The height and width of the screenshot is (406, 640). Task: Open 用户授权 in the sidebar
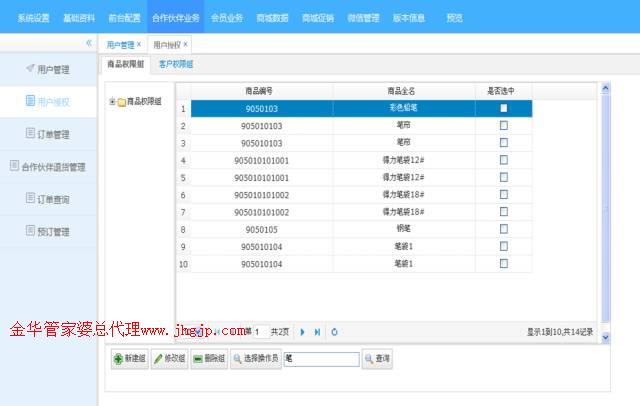[x=48, y=101]
